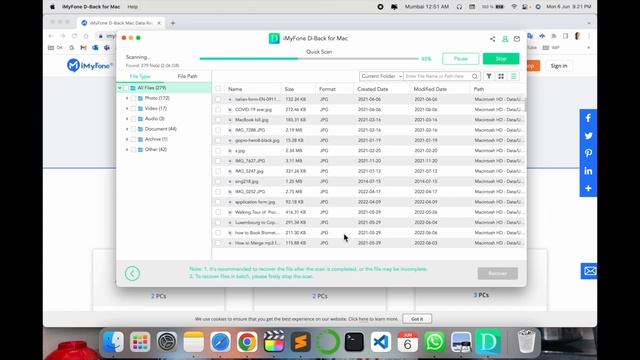Select checkbox for MacBook bill.jpg
The image size is (640, 360).
[x=218, y=120]
